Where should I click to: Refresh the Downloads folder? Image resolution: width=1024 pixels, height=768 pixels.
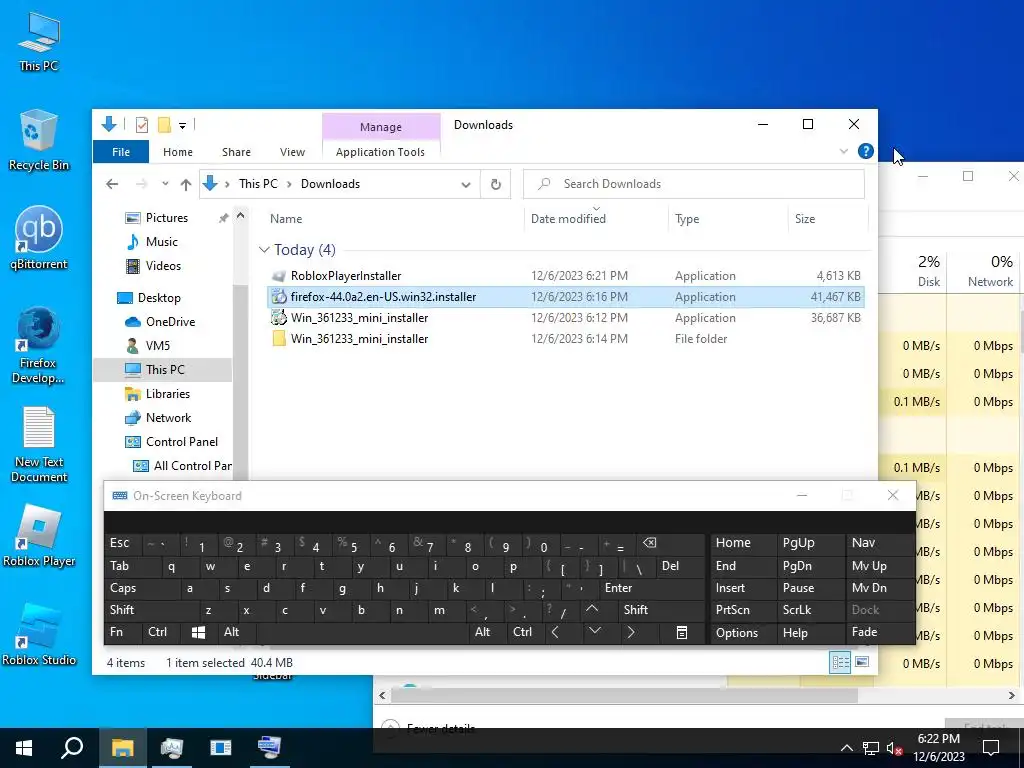click(x=496, y=184)
